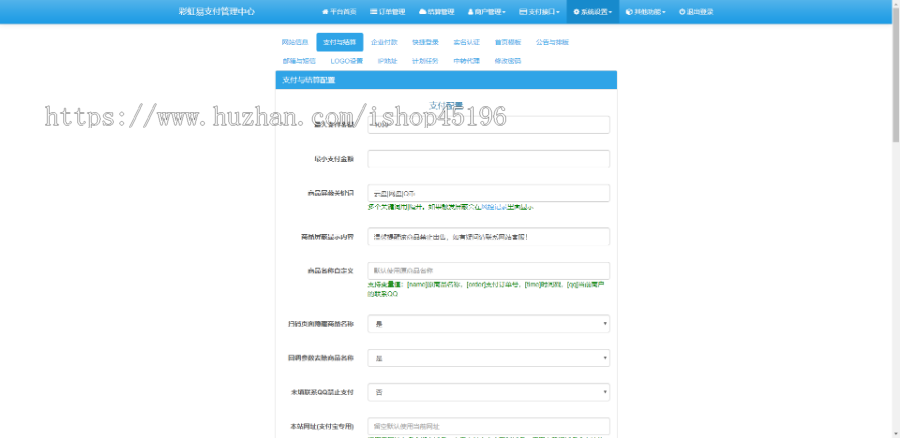This screenshot has width=900, height=438.
Task: Open the 平台首页 home nav item
Action: 339,11
